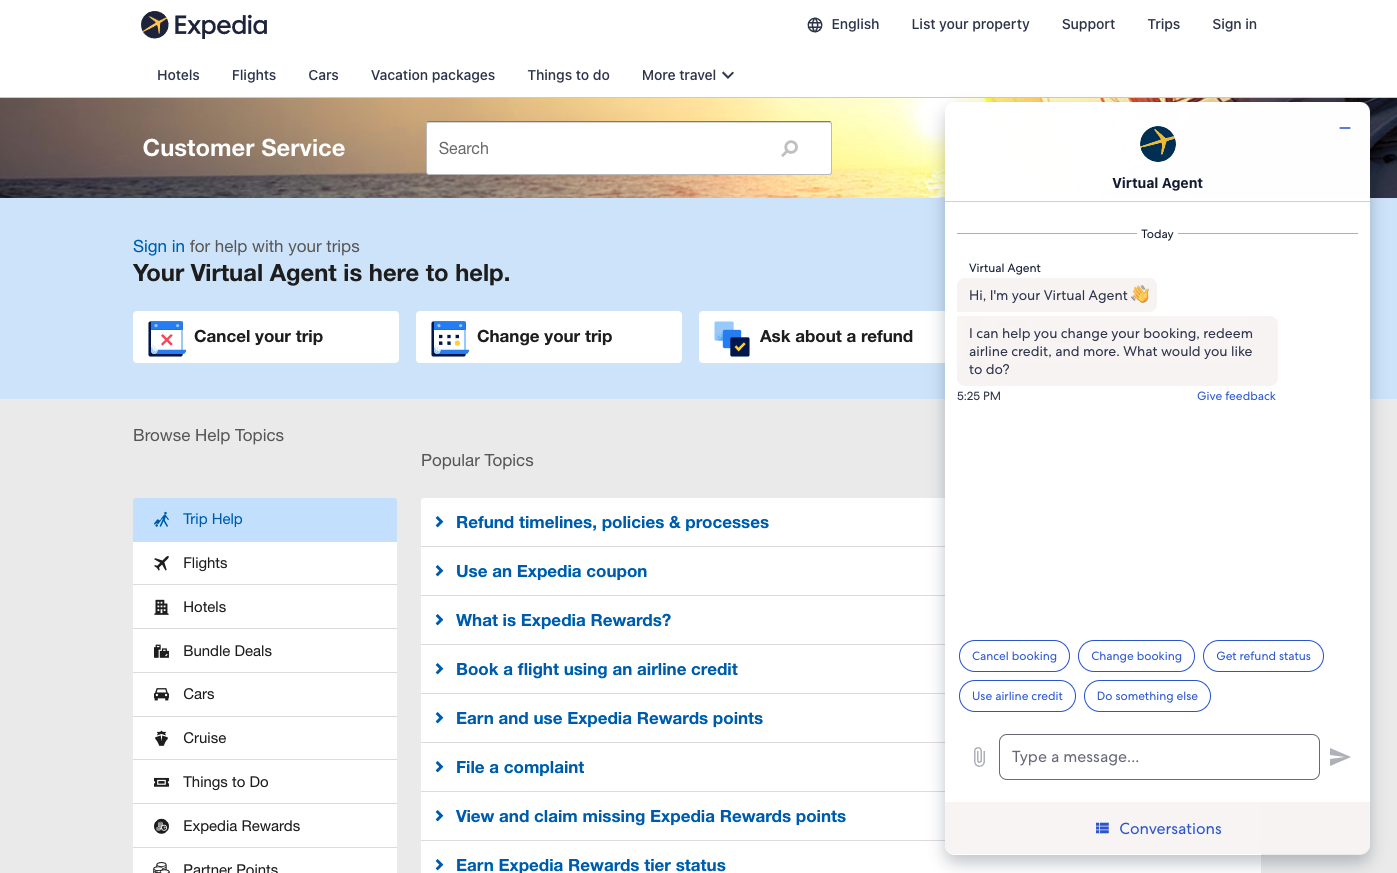Open the Hotels navigation tab
Image resolution: width=1397 pixels, height=873 pixels.
(178, 75)
